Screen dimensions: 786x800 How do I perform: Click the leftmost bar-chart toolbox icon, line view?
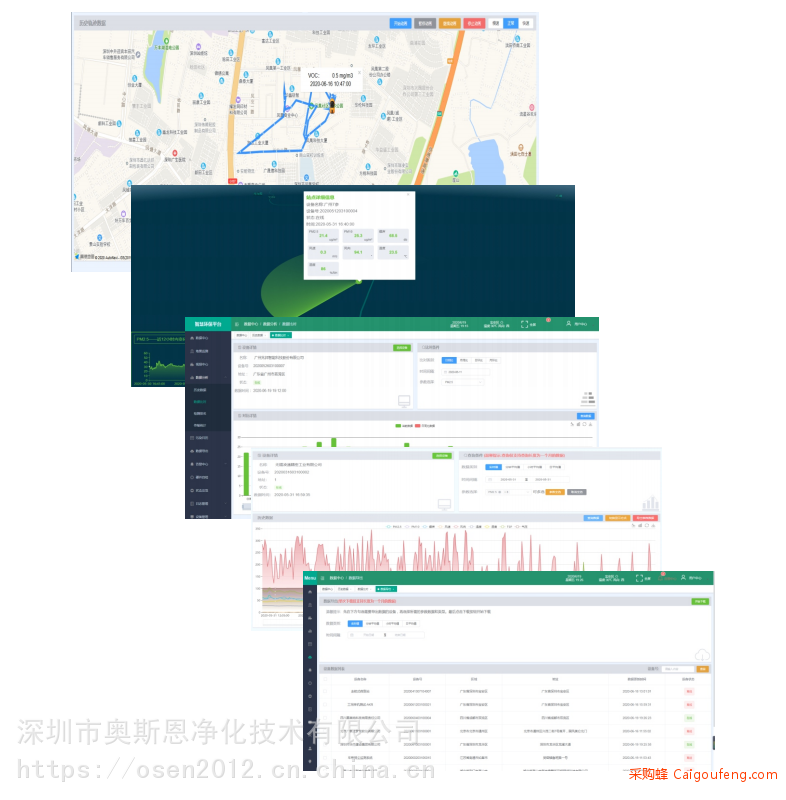click(x=572, y=424)
